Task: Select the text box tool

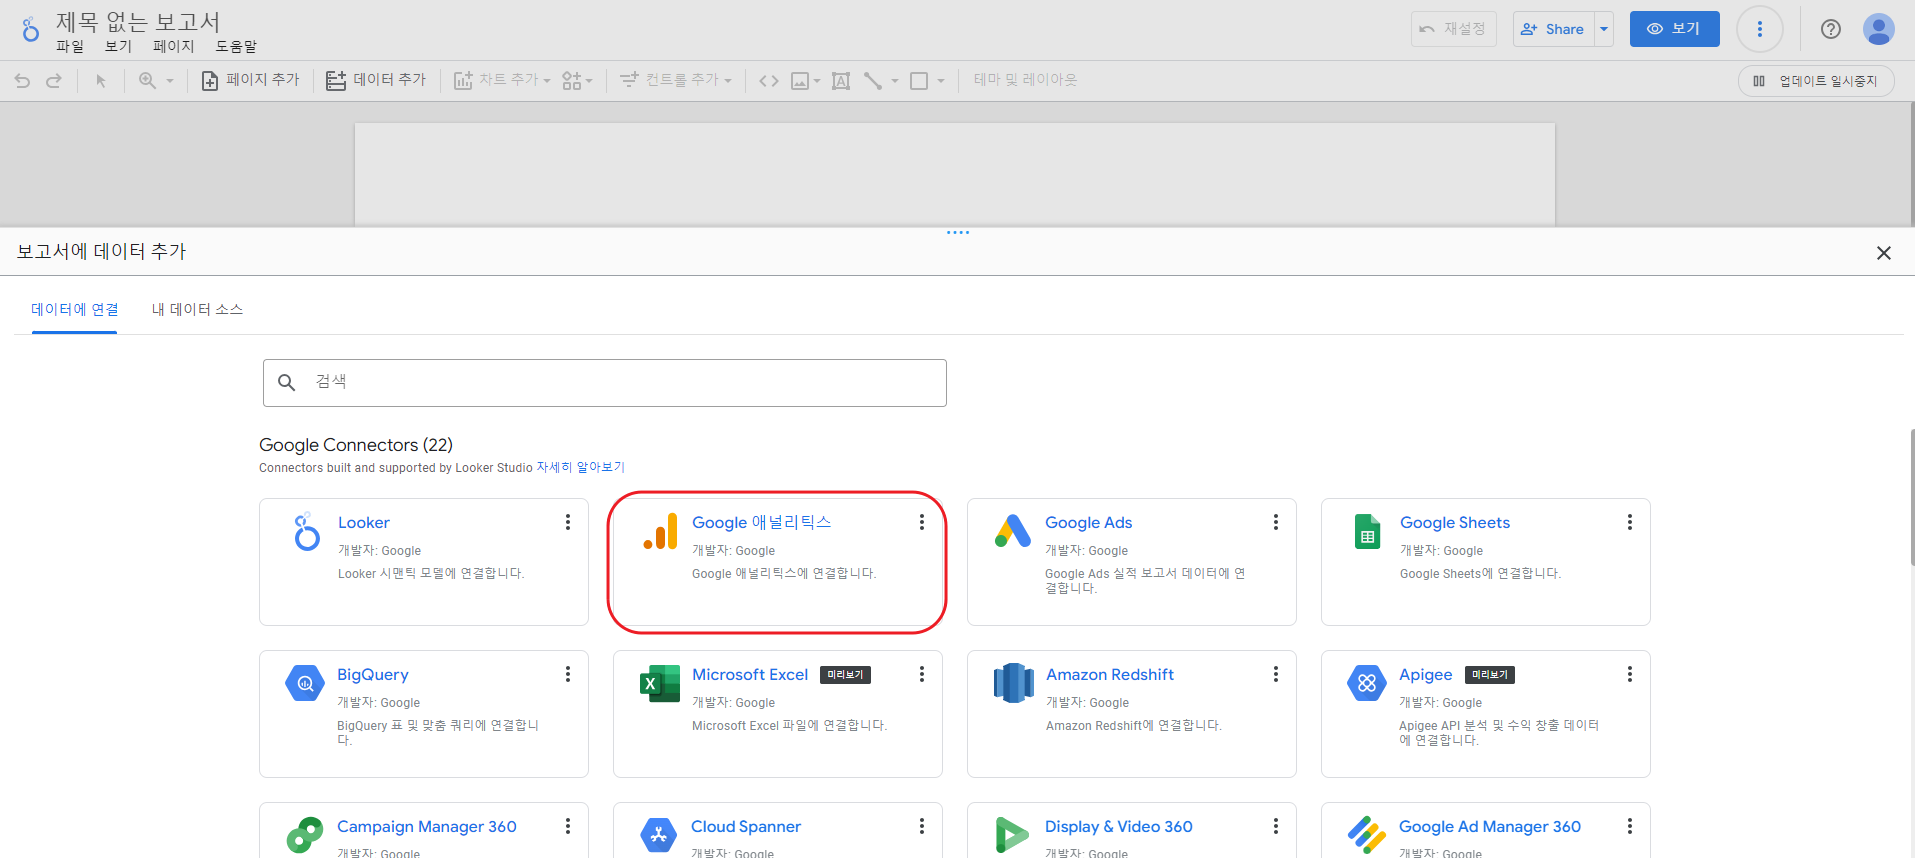Action: (x=841, y=81)
